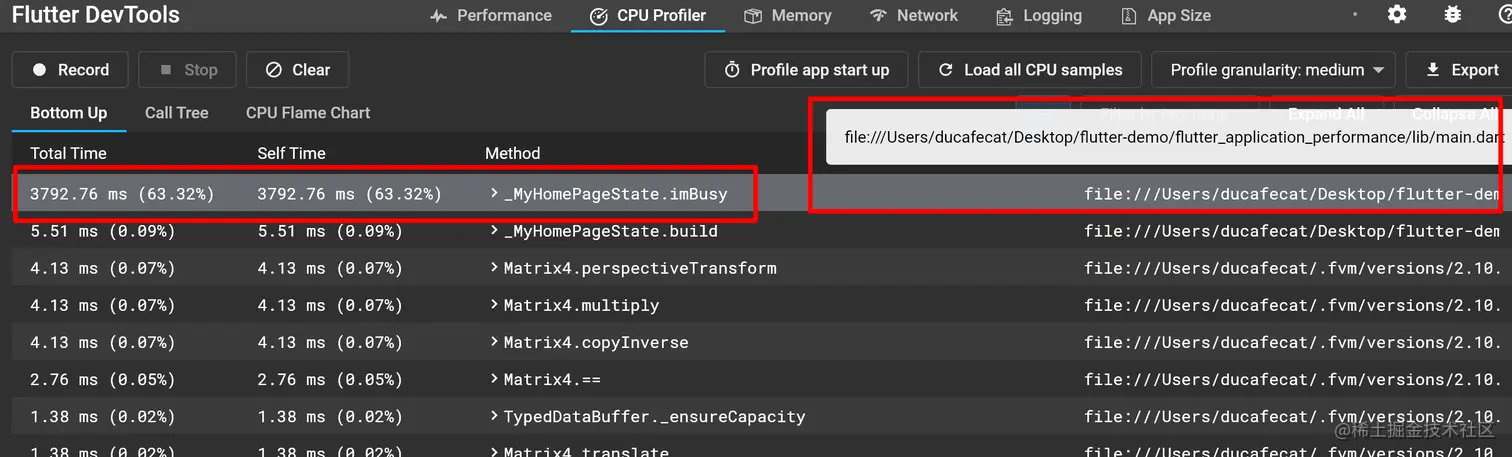This screenshot has height=457, width=1512.
Task: Export the CPU profile
Action: point(1461,70)
